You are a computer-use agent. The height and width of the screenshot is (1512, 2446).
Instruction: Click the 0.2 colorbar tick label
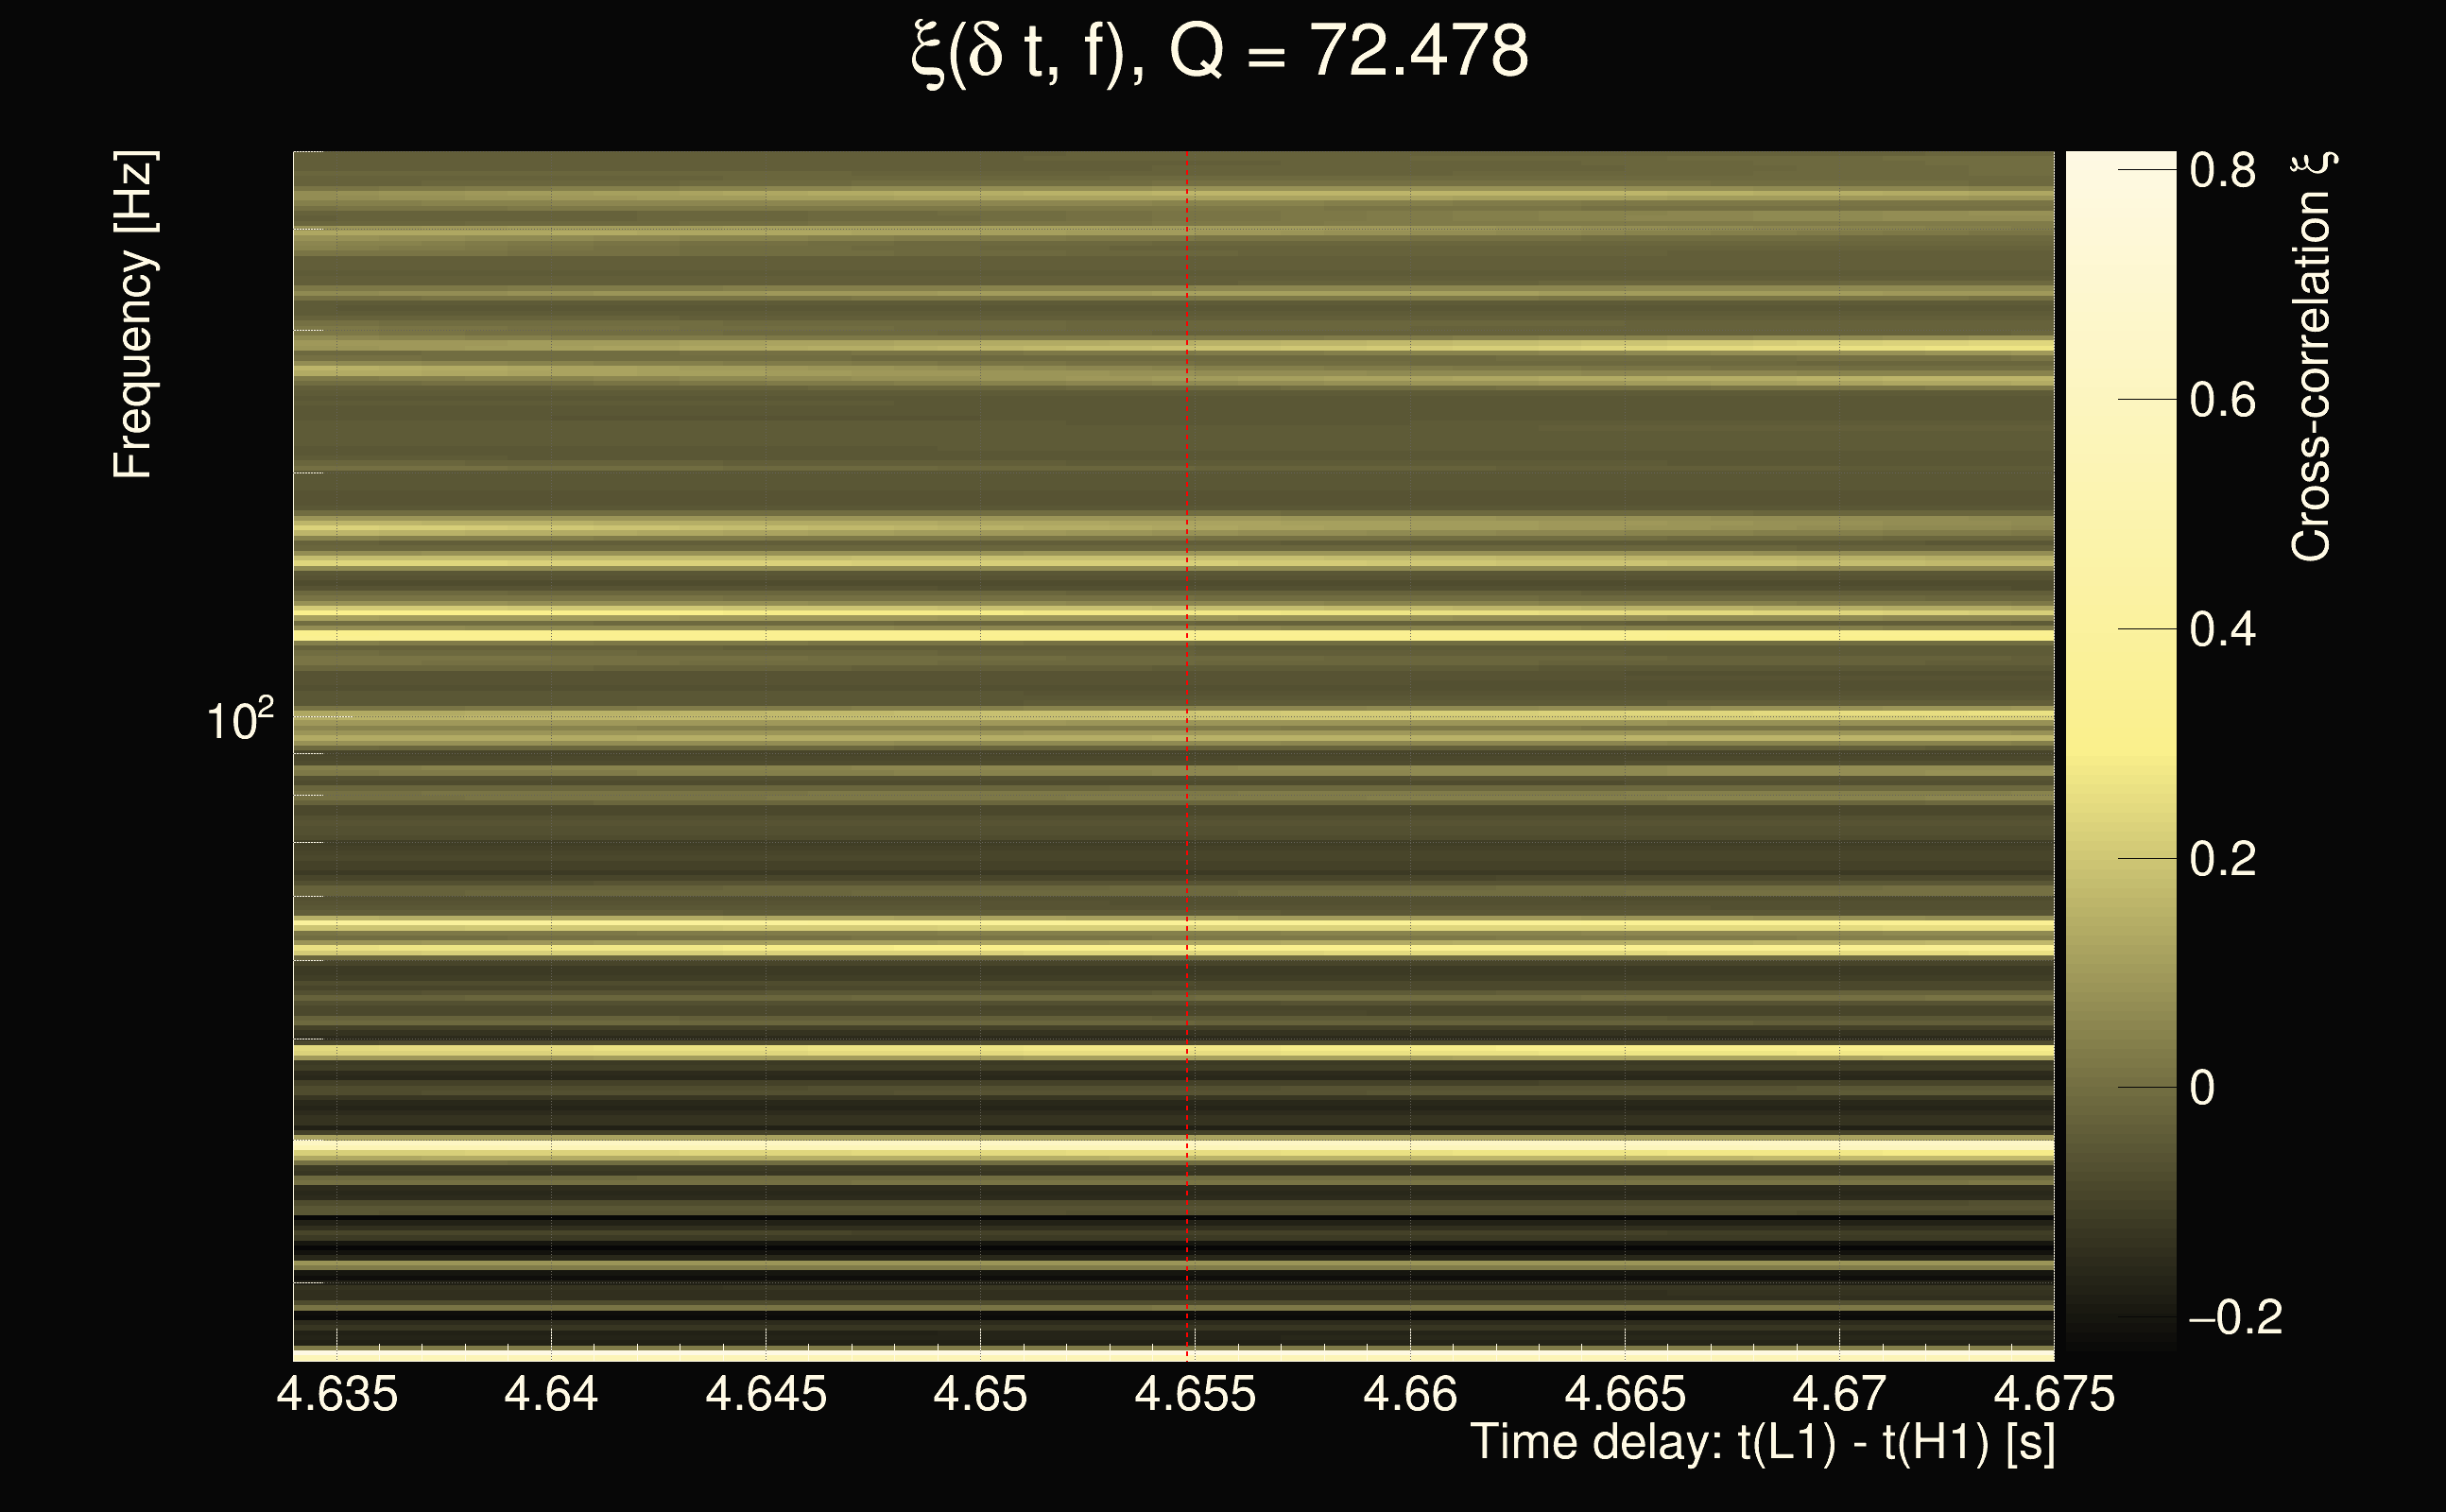pos(2222,859)
